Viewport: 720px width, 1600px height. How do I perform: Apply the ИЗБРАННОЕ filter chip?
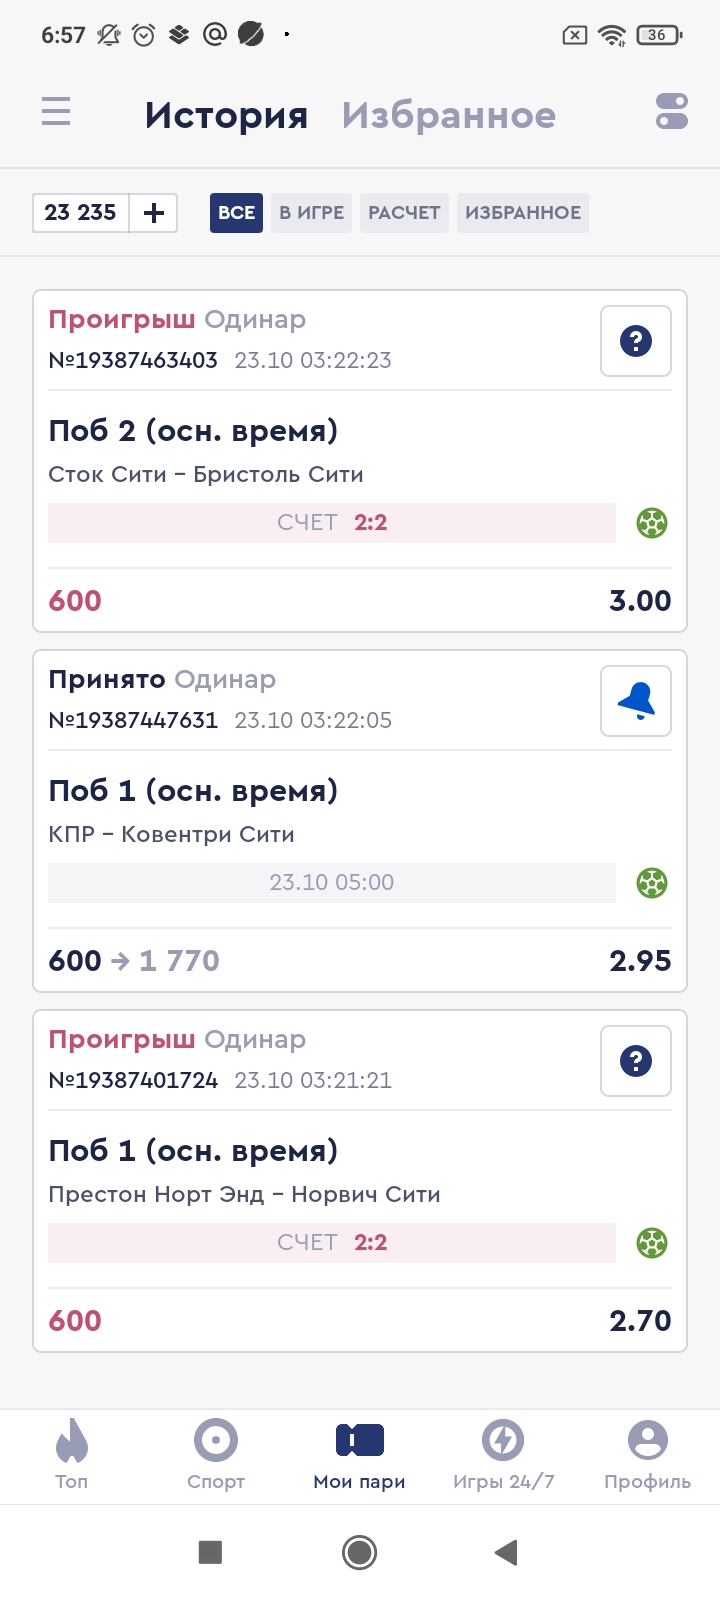pos(522,213)
